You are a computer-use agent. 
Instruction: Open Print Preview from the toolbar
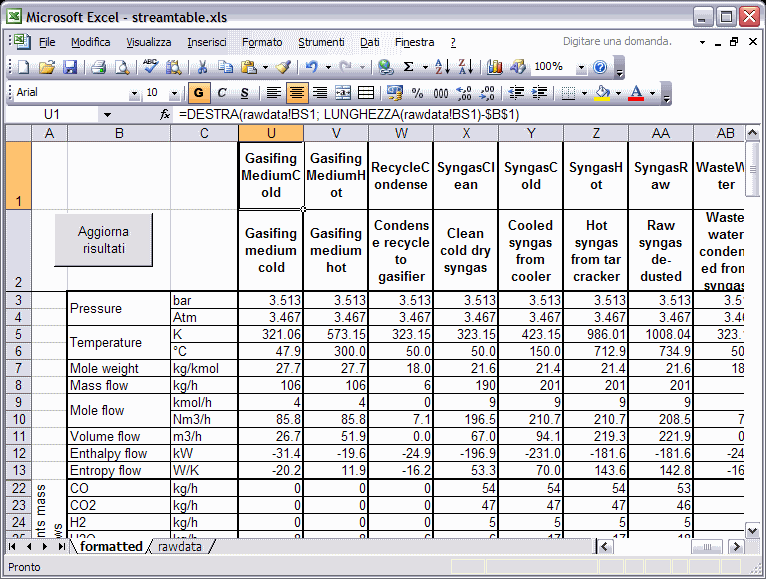tap(122, 67)
